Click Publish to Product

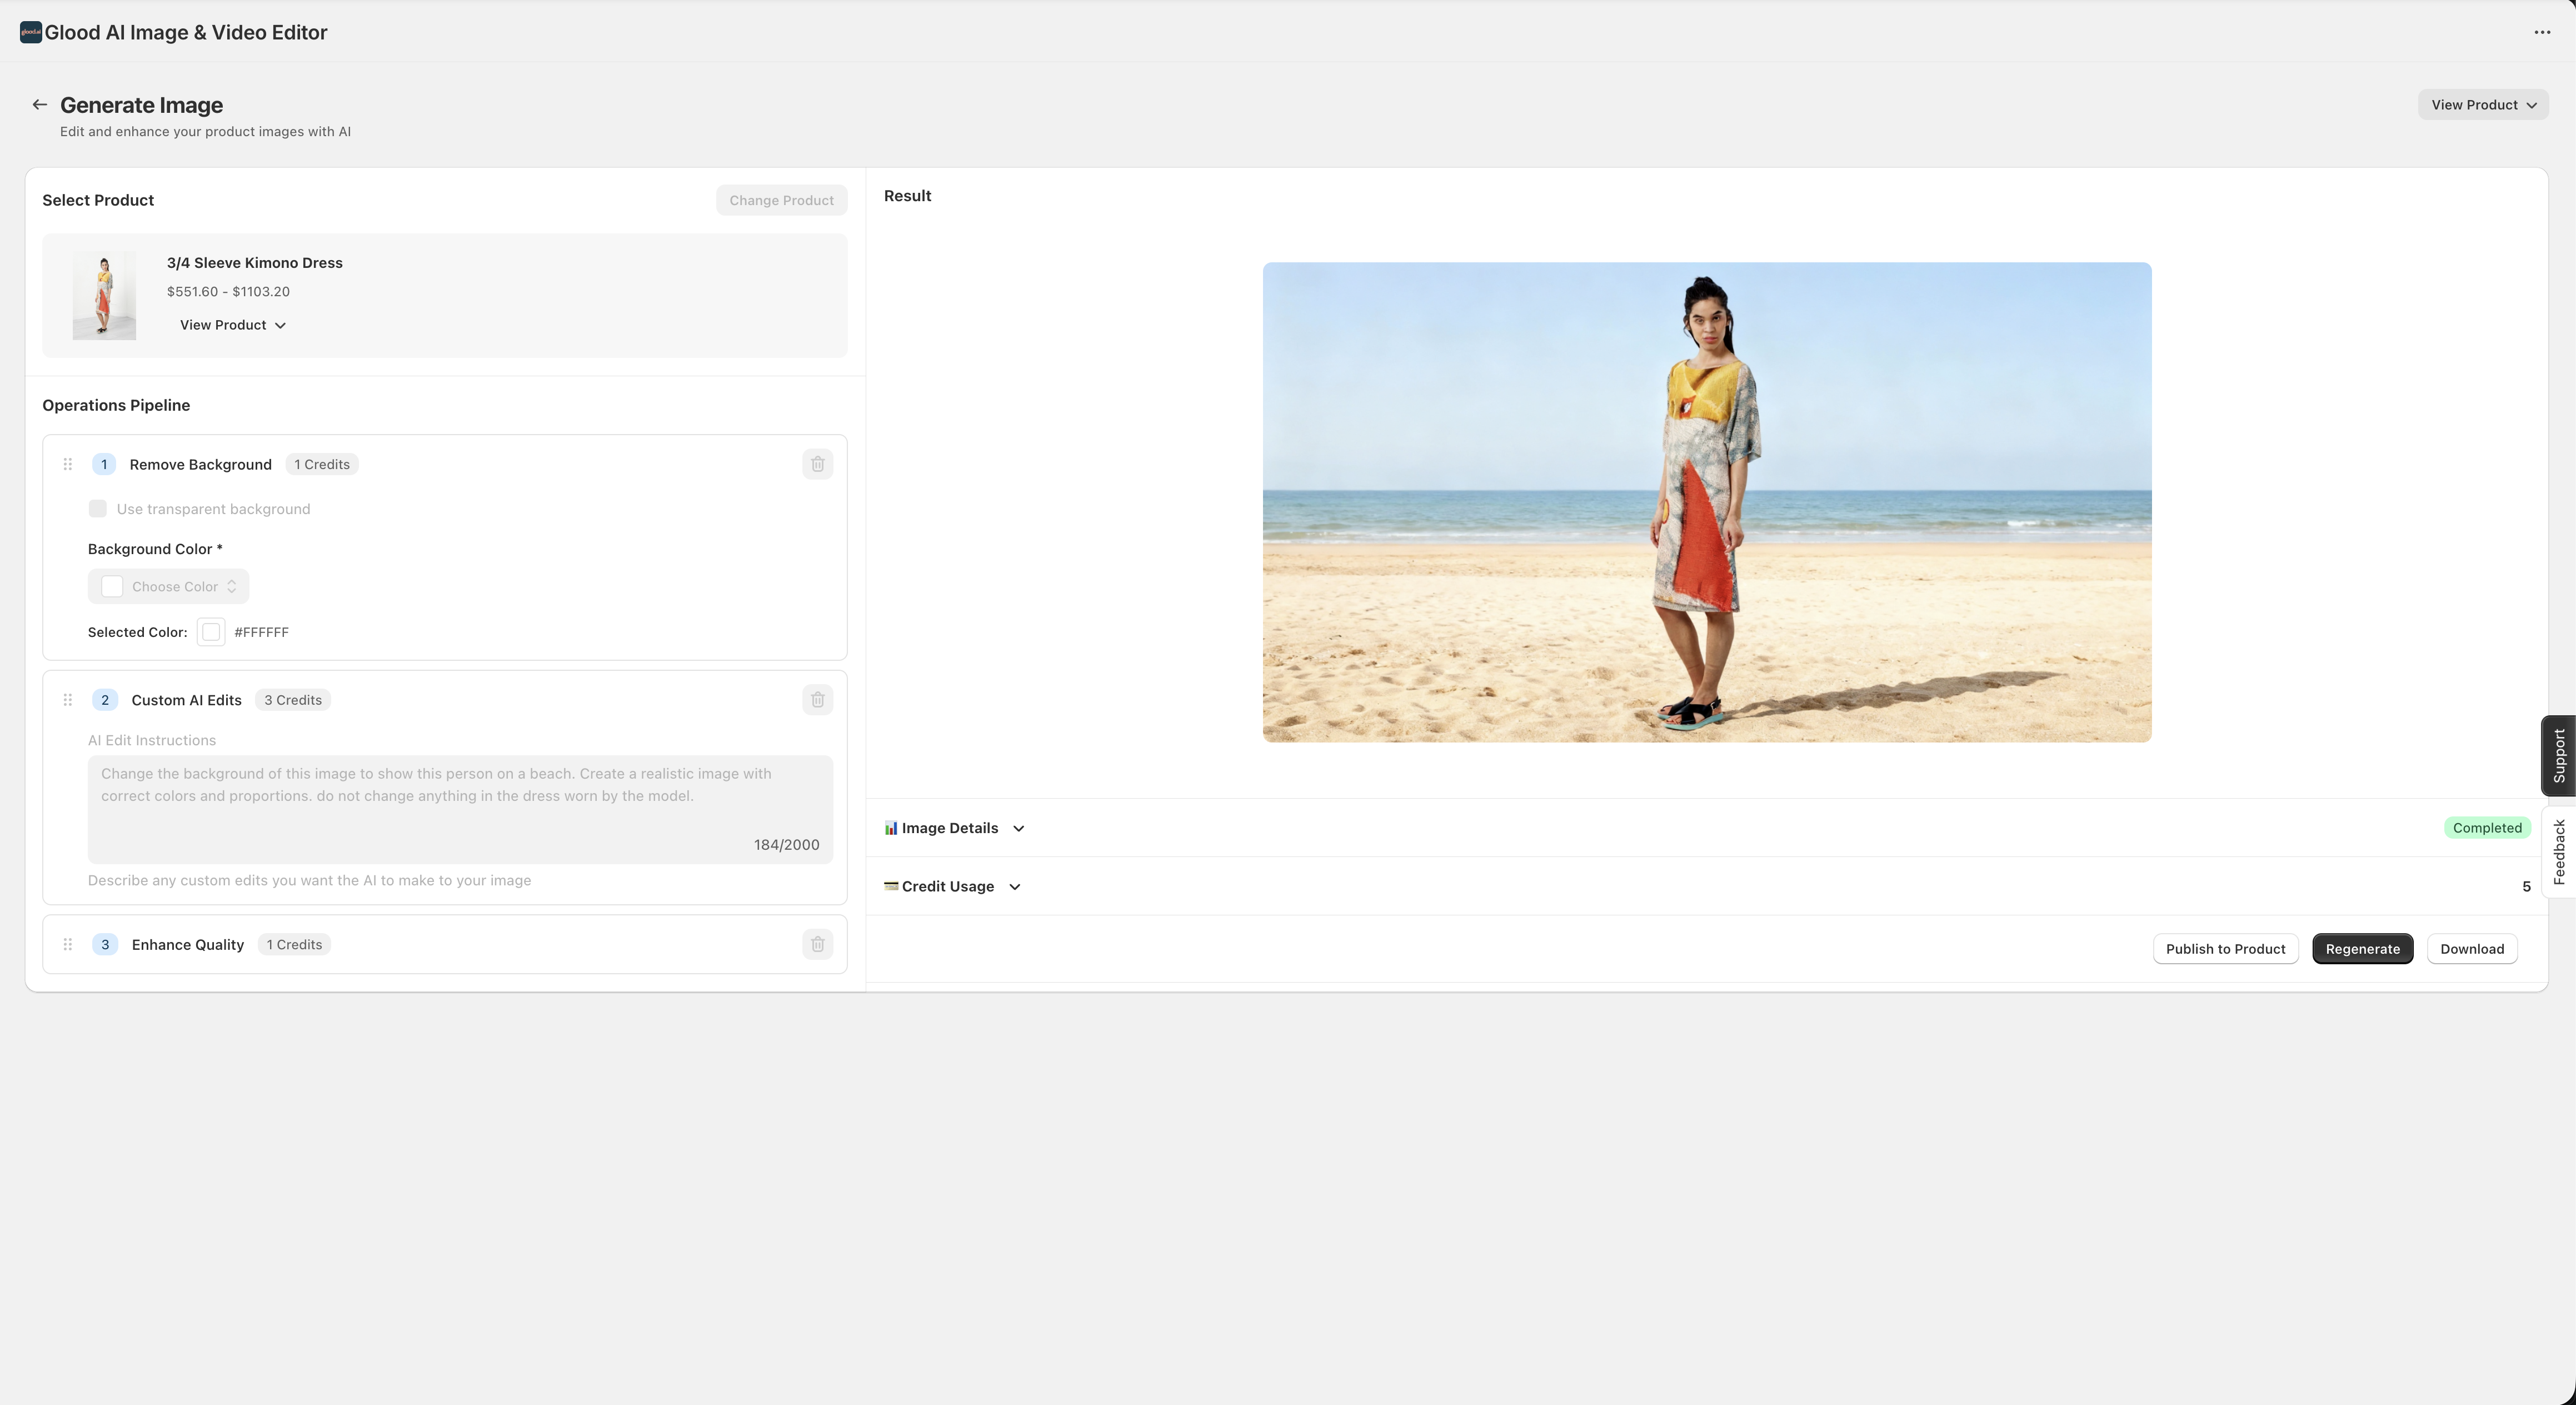(x=2225, y=948)
